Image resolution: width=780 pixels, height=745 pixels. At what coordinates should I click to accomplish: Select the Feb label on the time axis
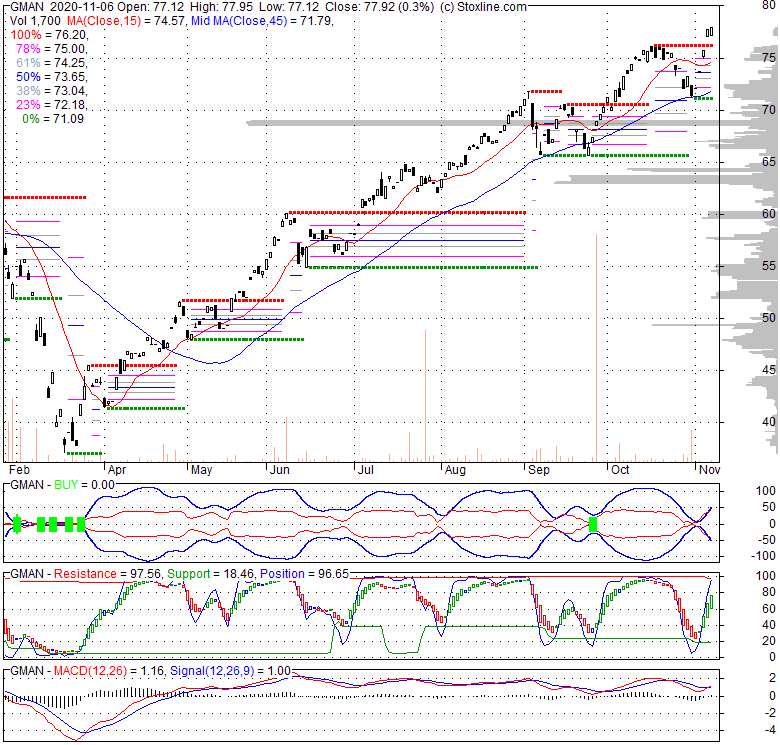[17, 468]
